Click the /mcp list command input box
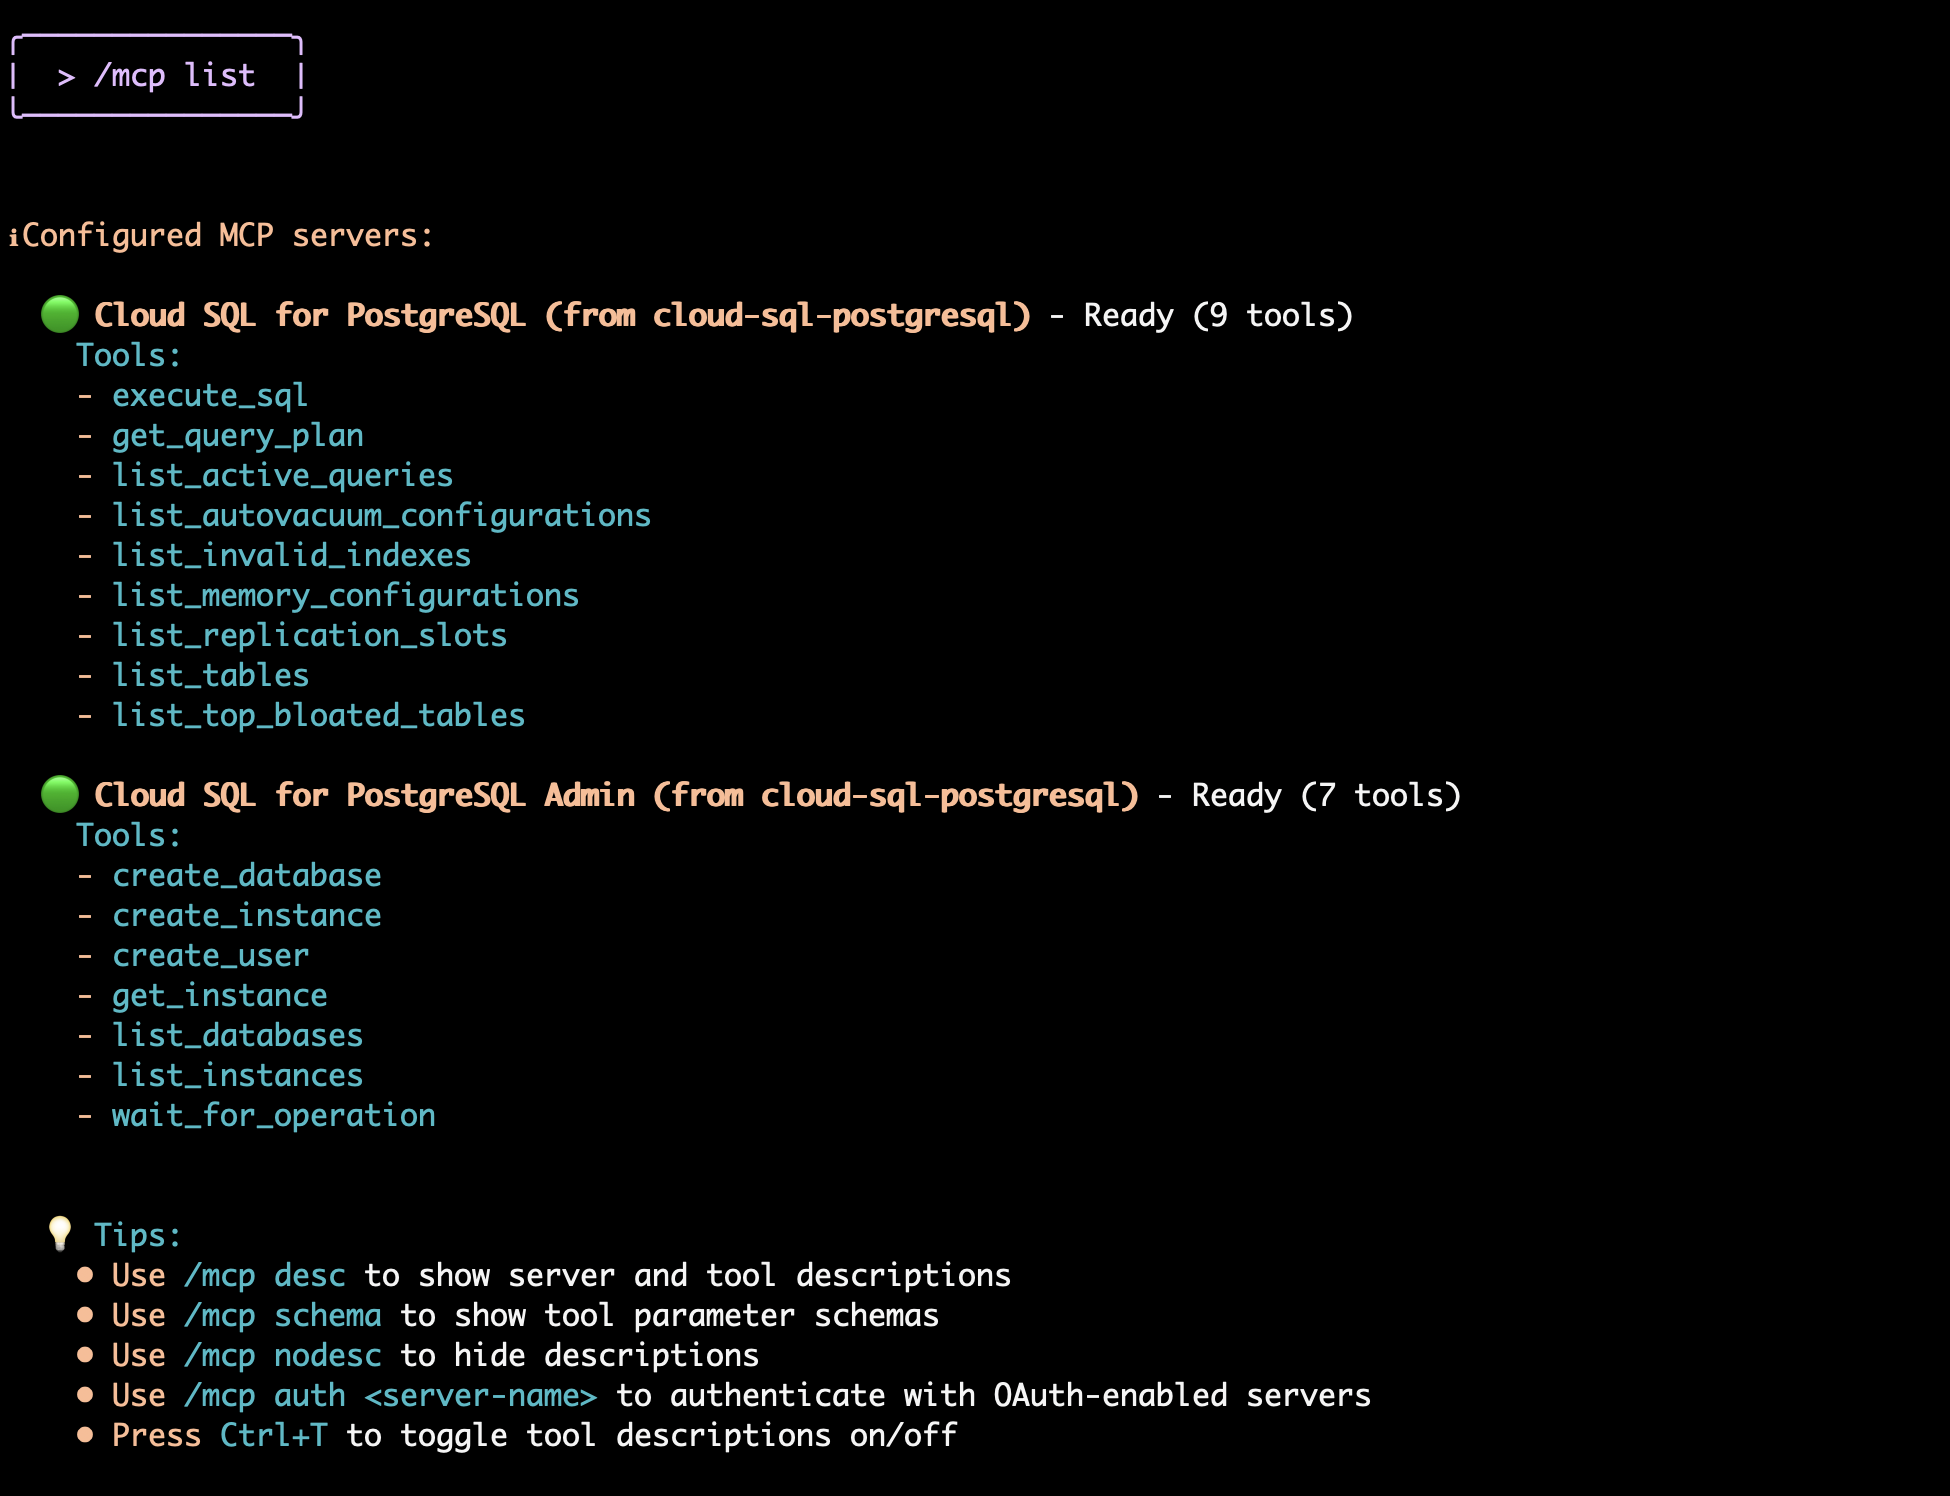This screenshot has width=1950, height=1496. click(x=157, y=77)
